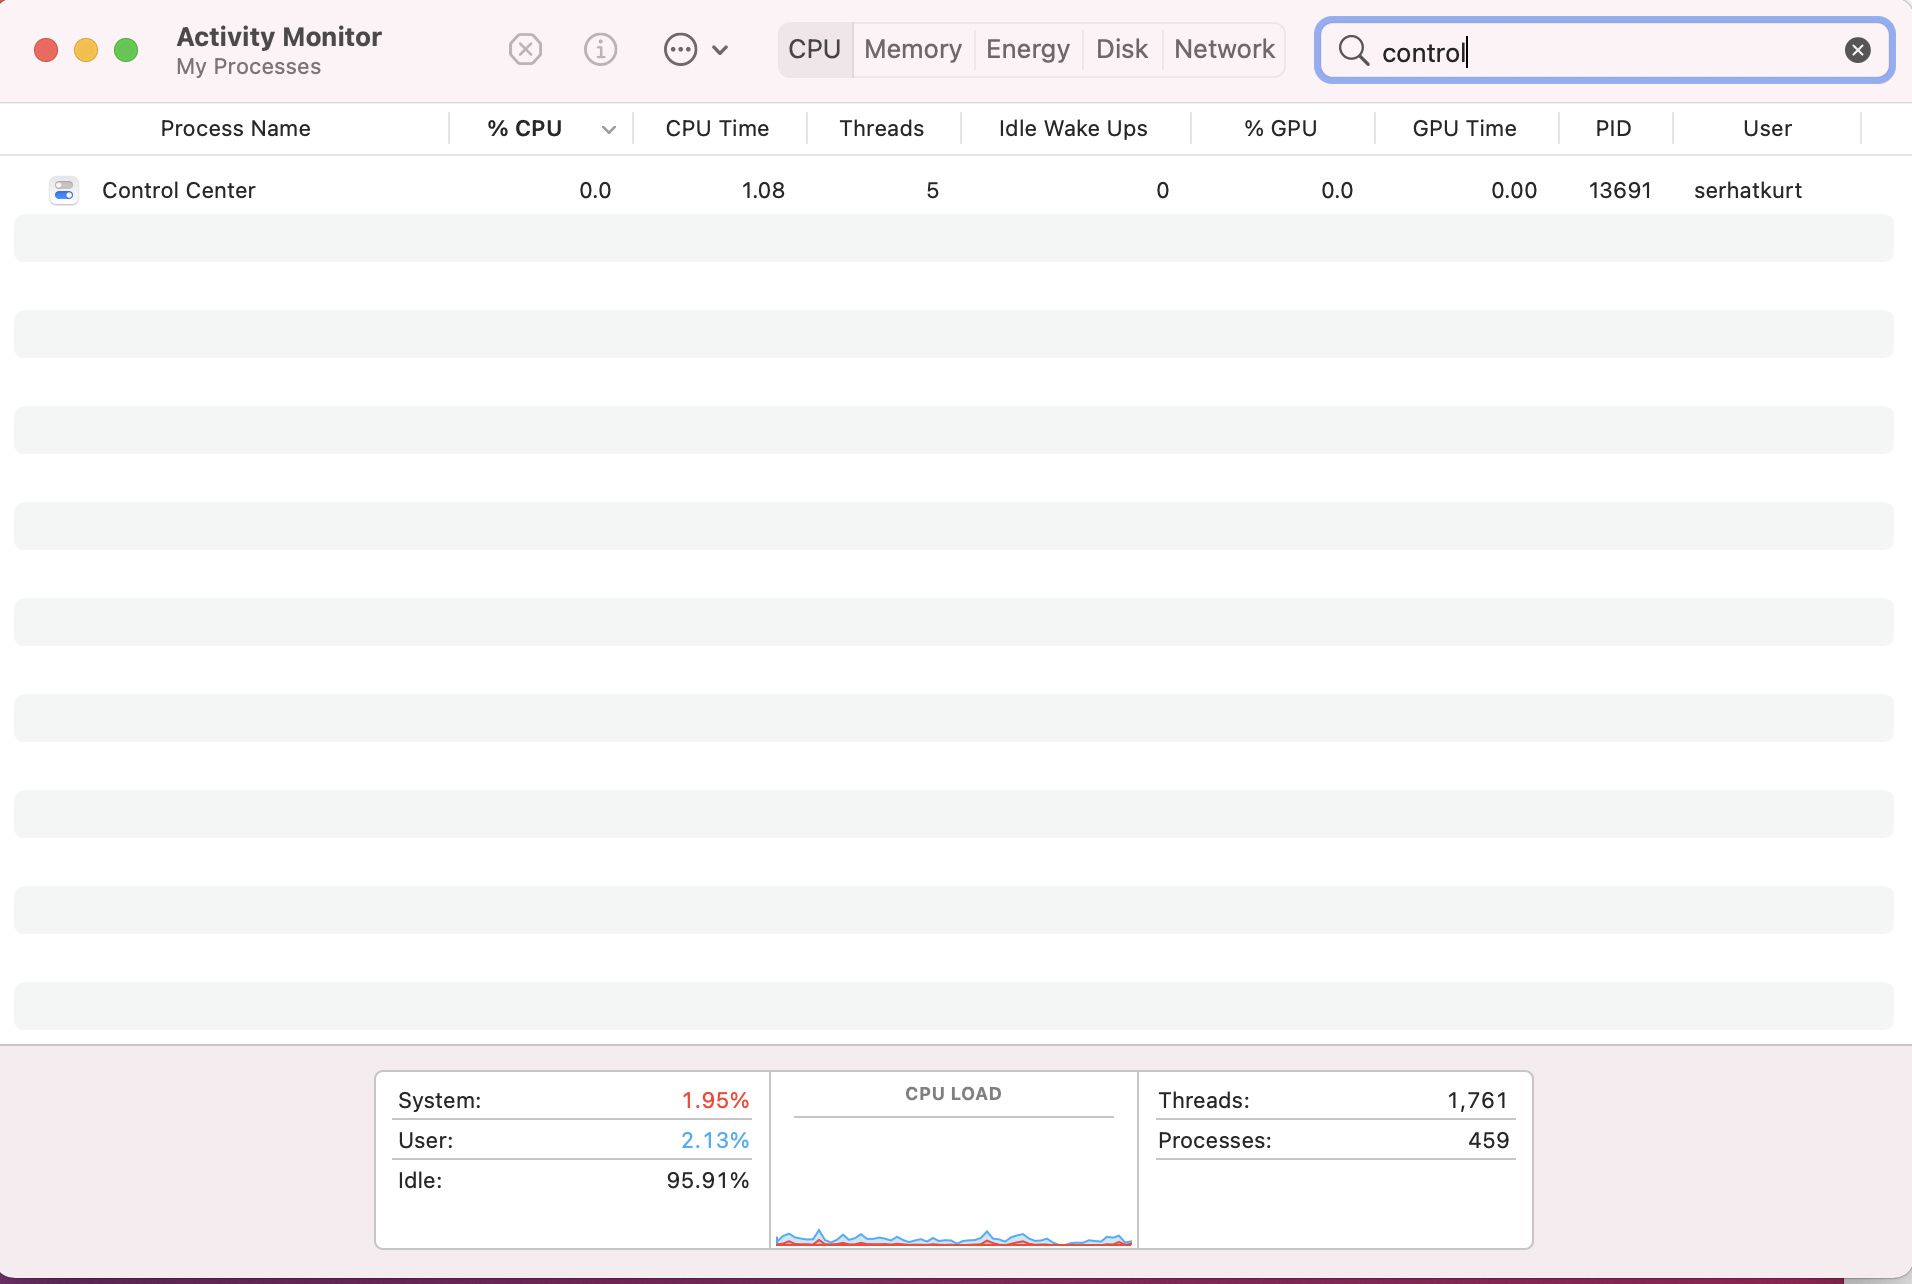The image size is (1912, 1284).
Task: Click the Idle percentage 95.91%
Action: (x=708, y=1180)
